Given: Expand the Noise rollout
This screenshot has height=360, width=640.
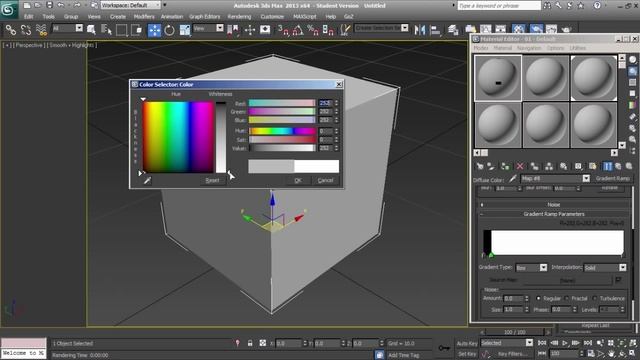Looking at the screenshot, I should pyautogui.click(x=553, y=204).
